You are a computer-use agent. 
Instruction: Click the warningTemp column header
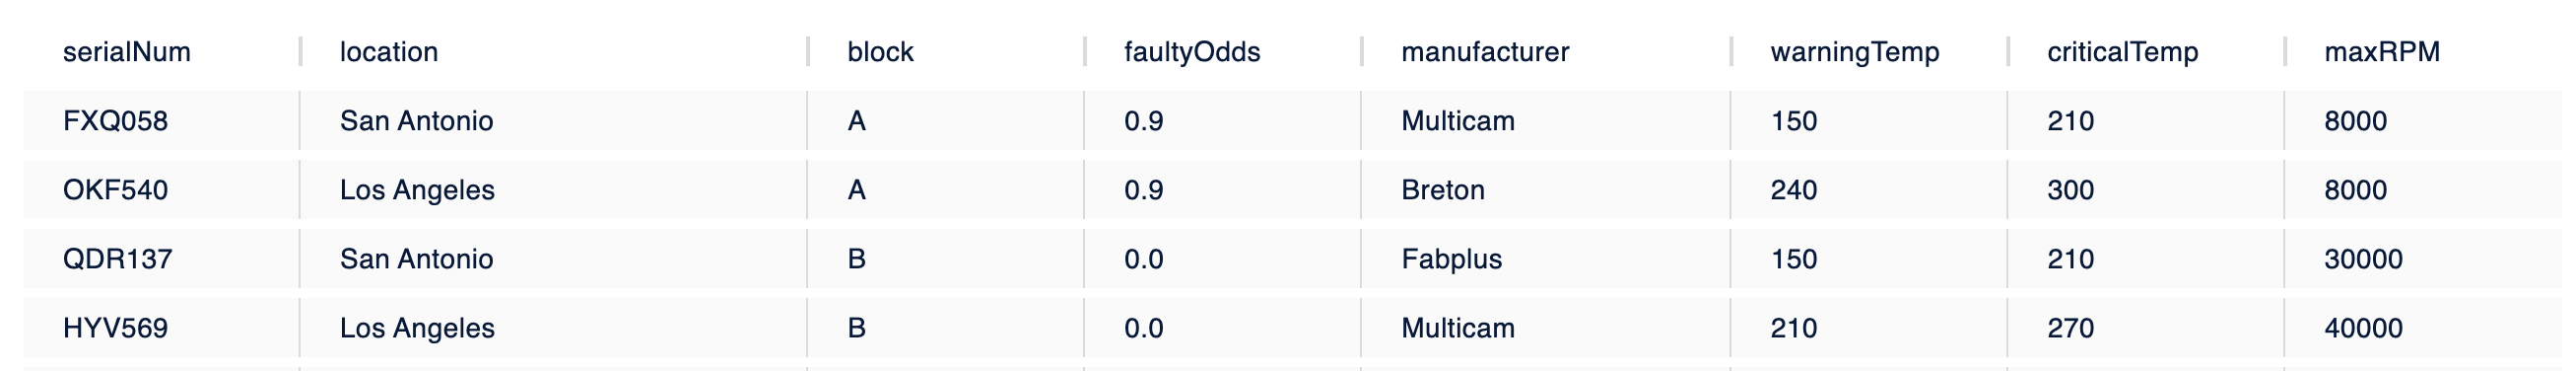(1854, 52)
